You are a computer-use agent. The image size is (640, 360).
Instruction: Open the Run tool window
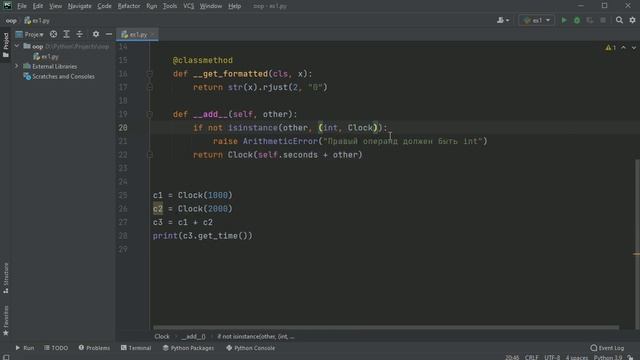tap(24, 348)
